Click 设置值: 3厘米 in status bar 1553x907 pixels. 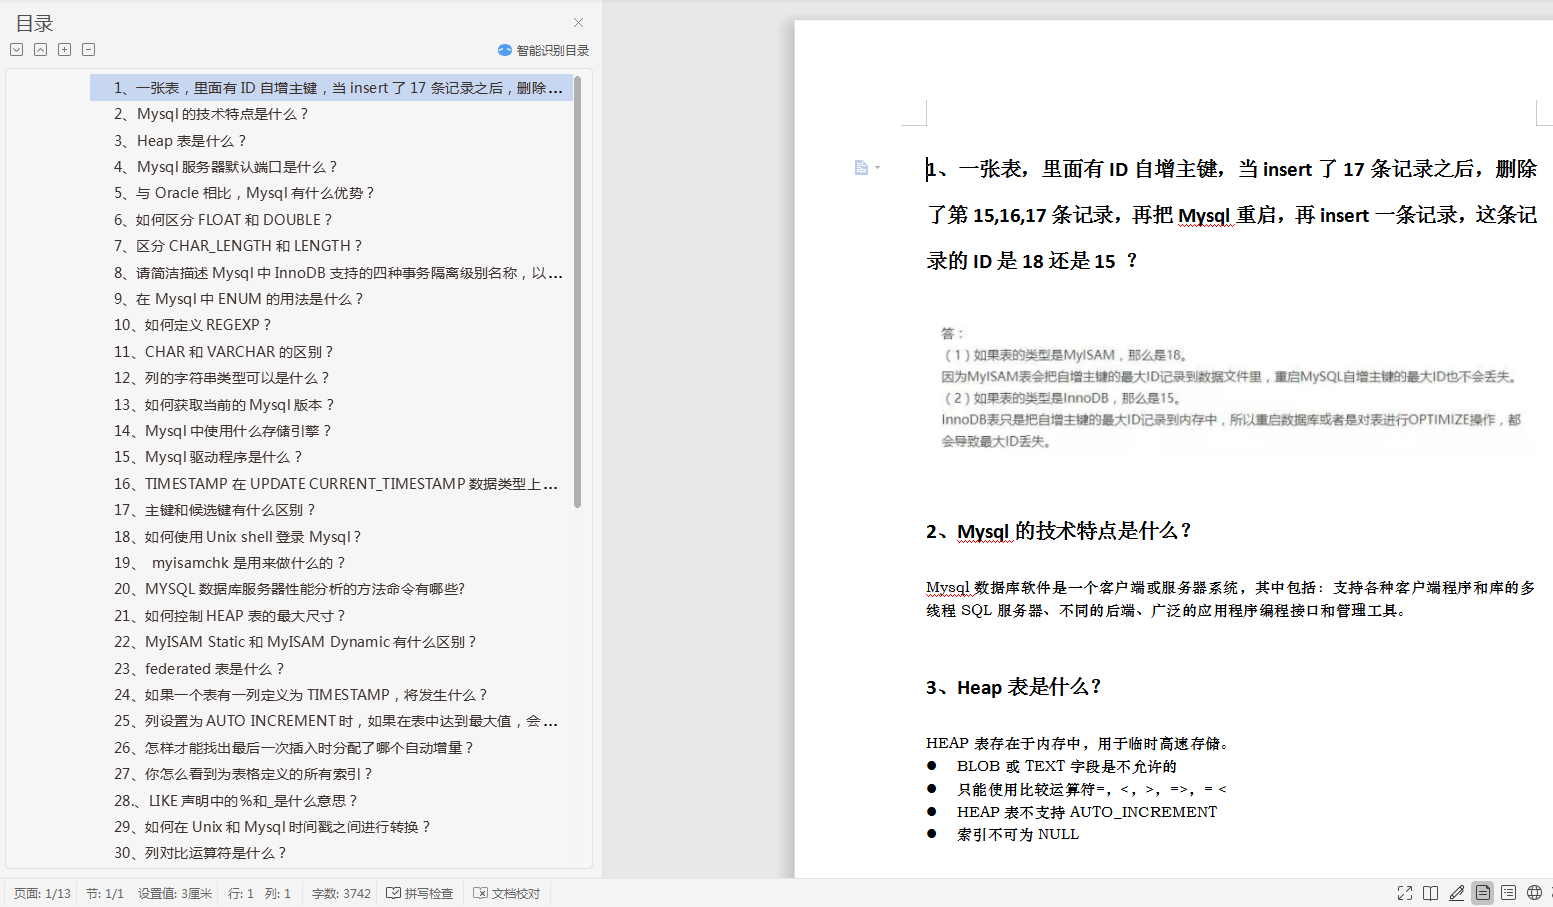point(175,893)
